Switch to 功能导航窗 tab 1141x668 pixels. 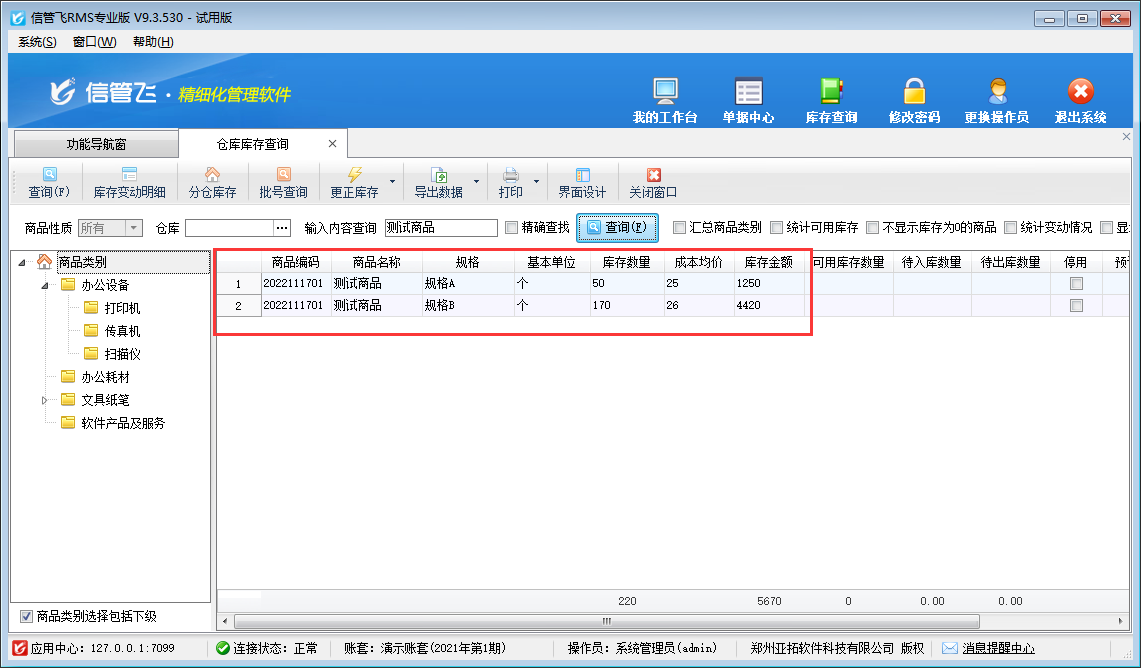tap(96, 144)
